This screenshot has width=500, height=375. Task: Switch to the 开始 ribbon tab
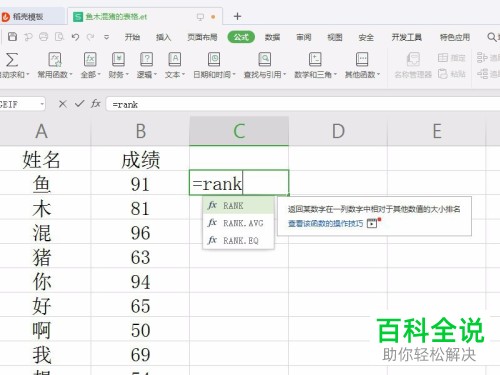coord(132,37)
